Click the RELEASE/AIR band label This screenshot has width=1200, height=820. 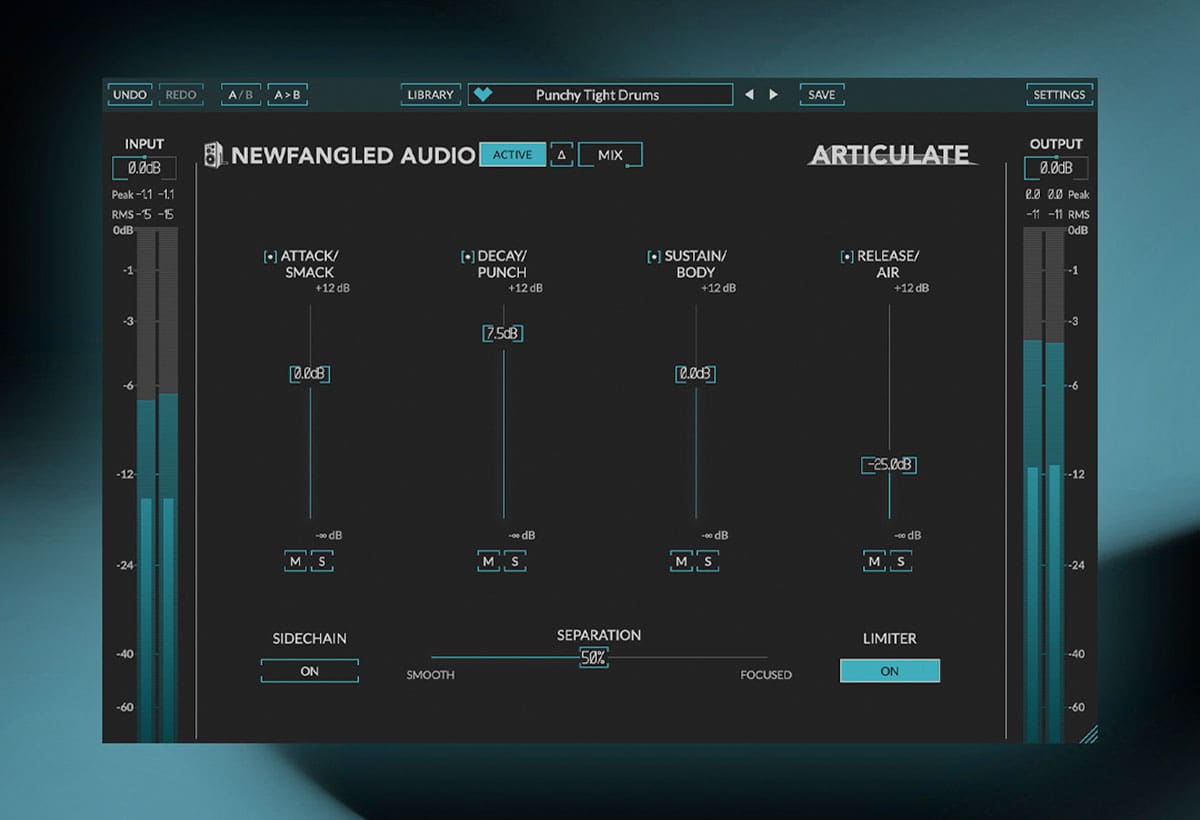[888, 264]
